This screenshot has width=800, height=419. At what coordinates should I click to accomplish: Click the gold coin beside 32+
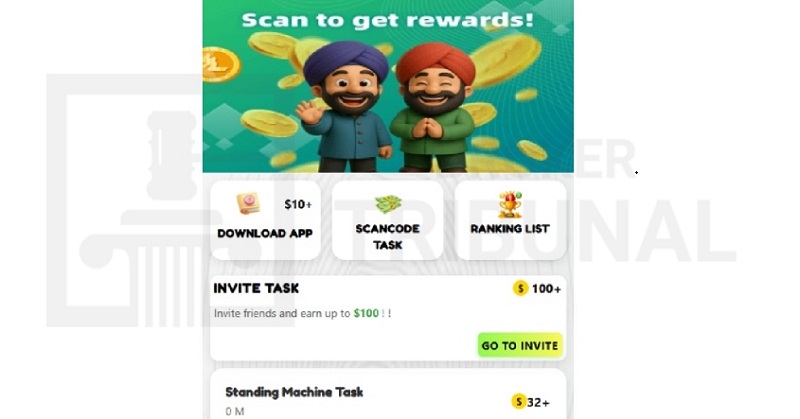(x=518, y=402)
